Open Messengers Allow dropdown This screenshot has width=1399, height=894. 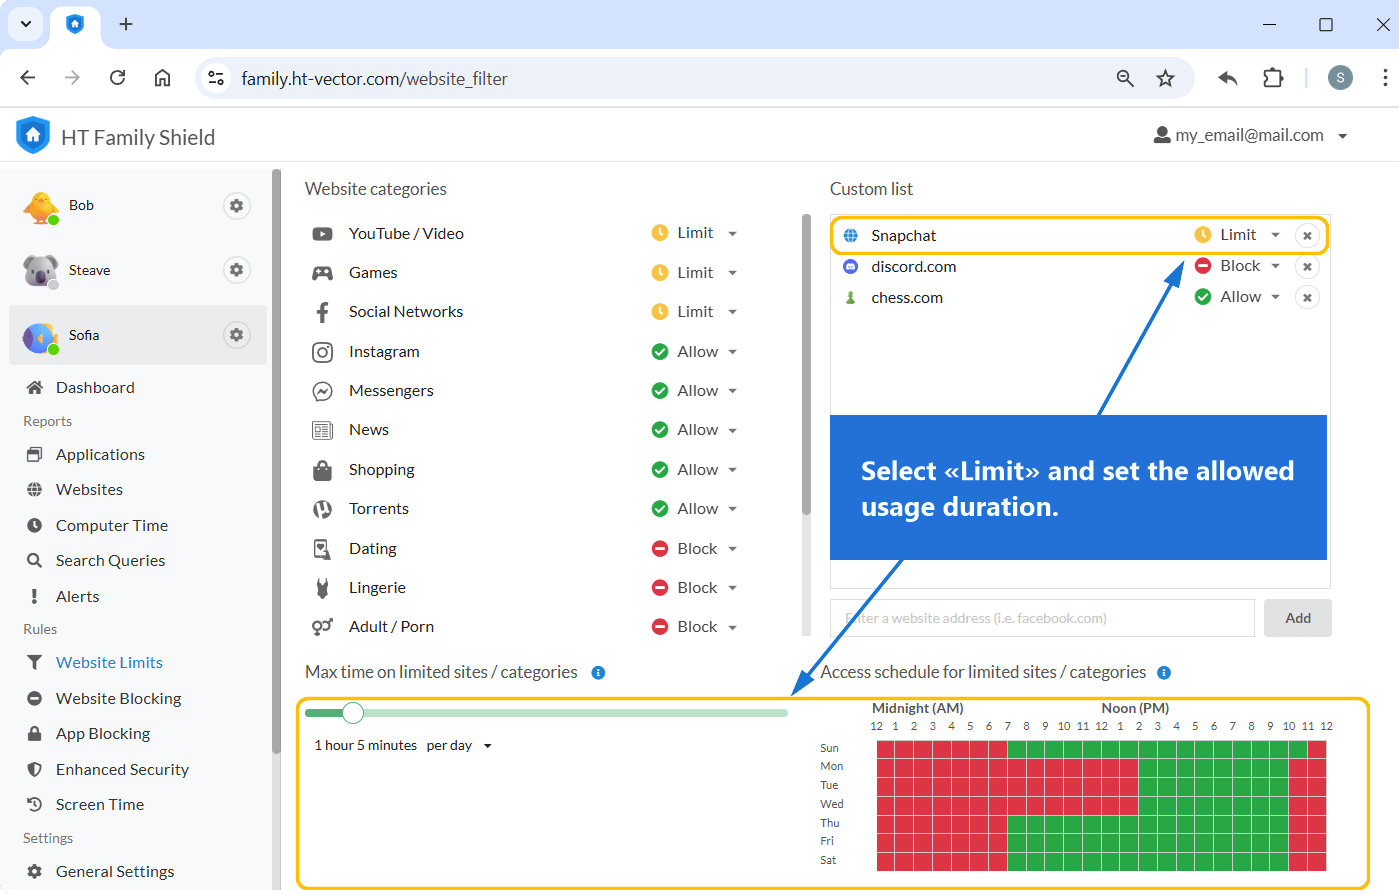[x=695, y=390]
